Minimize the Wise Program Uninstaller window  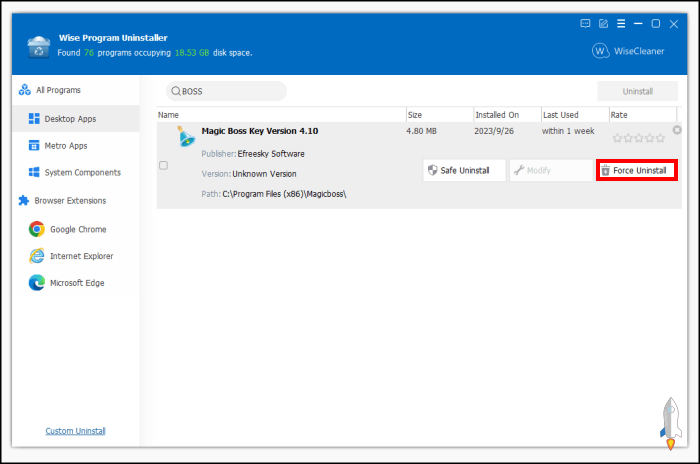click(638, 24)
